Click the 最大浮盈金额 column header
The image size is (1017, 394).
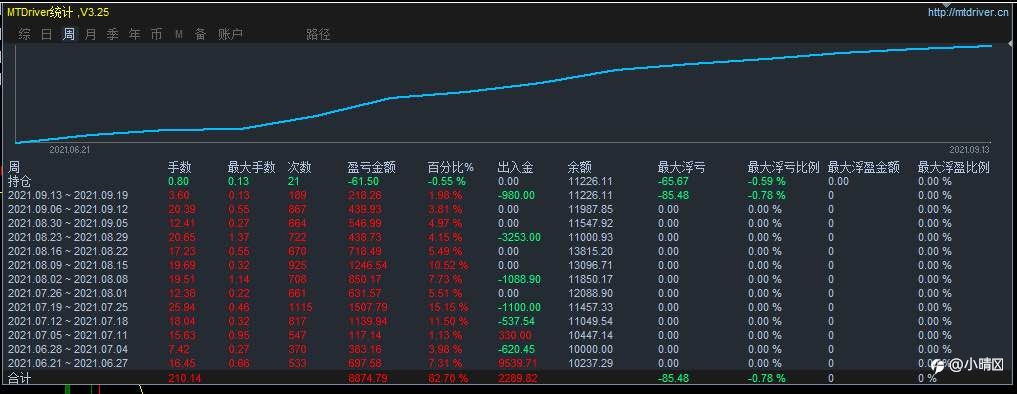pyautogui.click(x=864, y=167)
